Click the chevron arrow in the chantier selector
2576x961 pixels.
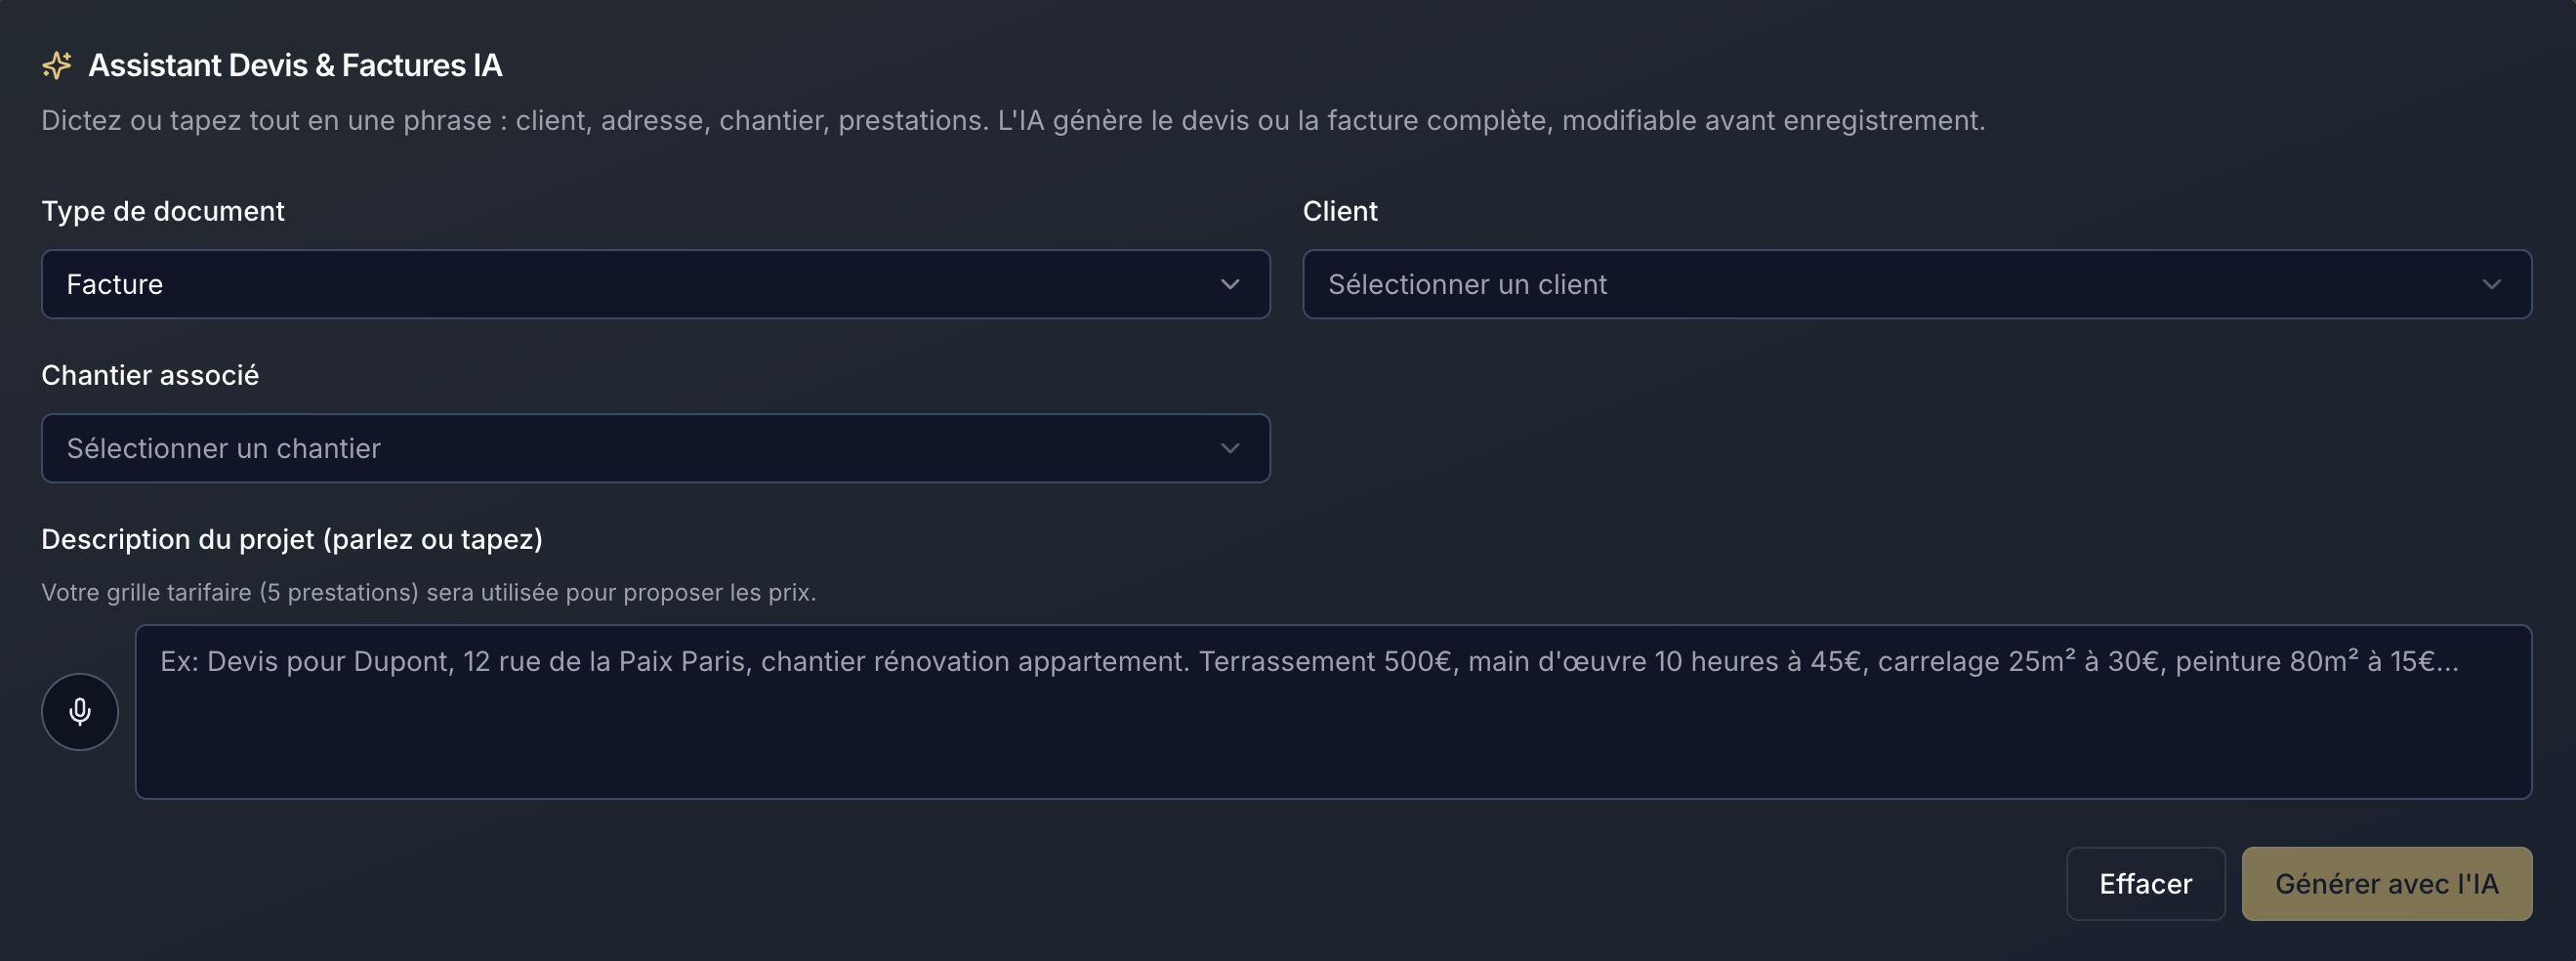[x=1230, y=448]
